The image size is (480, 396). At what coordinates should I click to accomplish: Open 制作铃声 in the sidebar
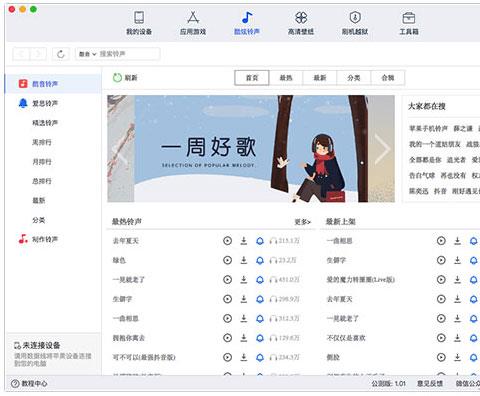[x=45, y=239]
